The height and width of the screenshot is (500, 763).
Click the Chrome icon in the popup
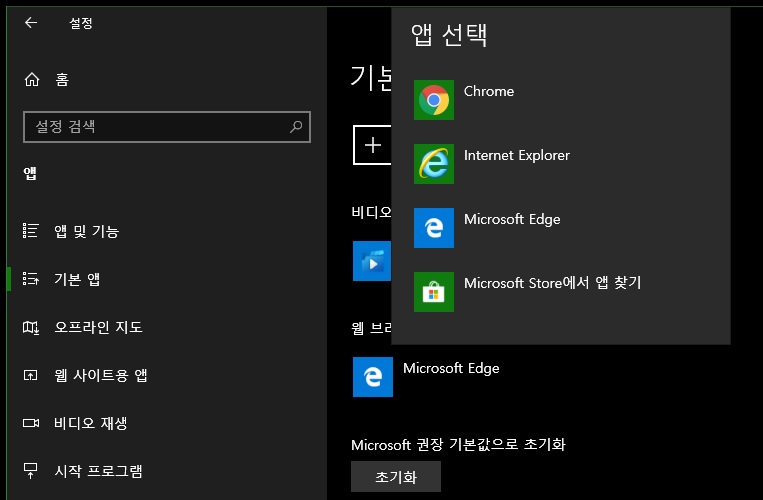pos(434,100)
